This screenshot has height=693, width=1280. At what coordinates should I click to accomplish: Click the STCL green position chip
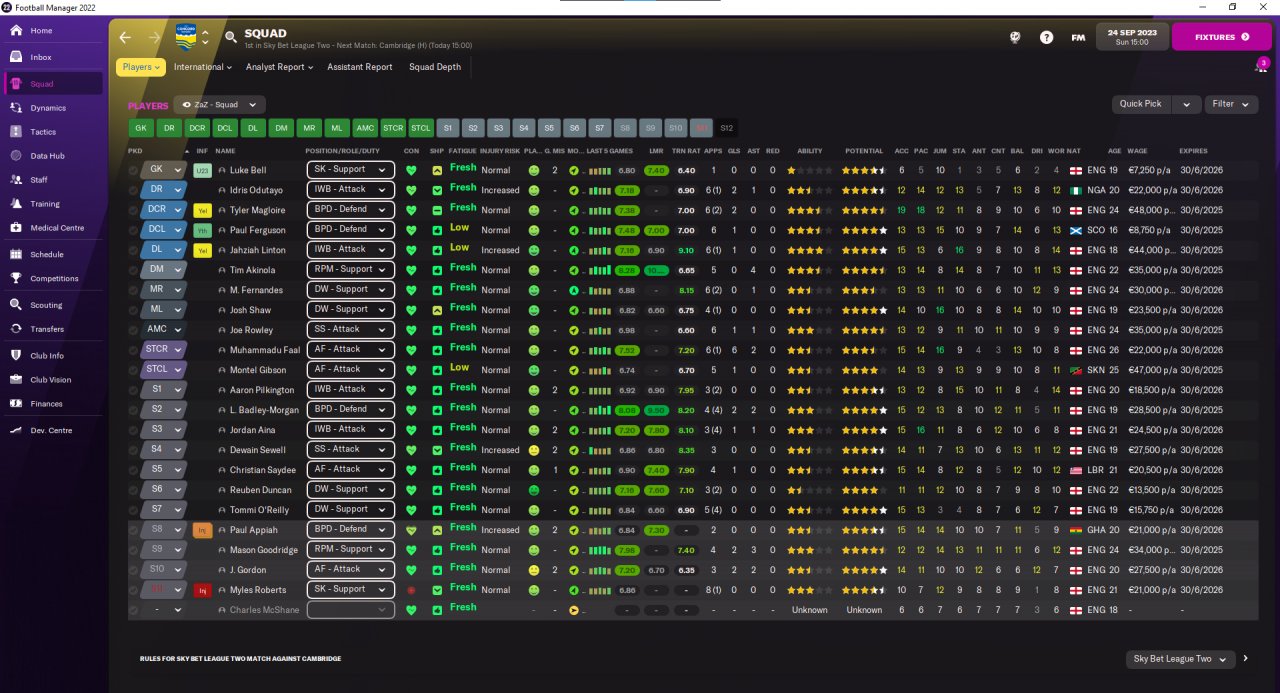[421, 128]
